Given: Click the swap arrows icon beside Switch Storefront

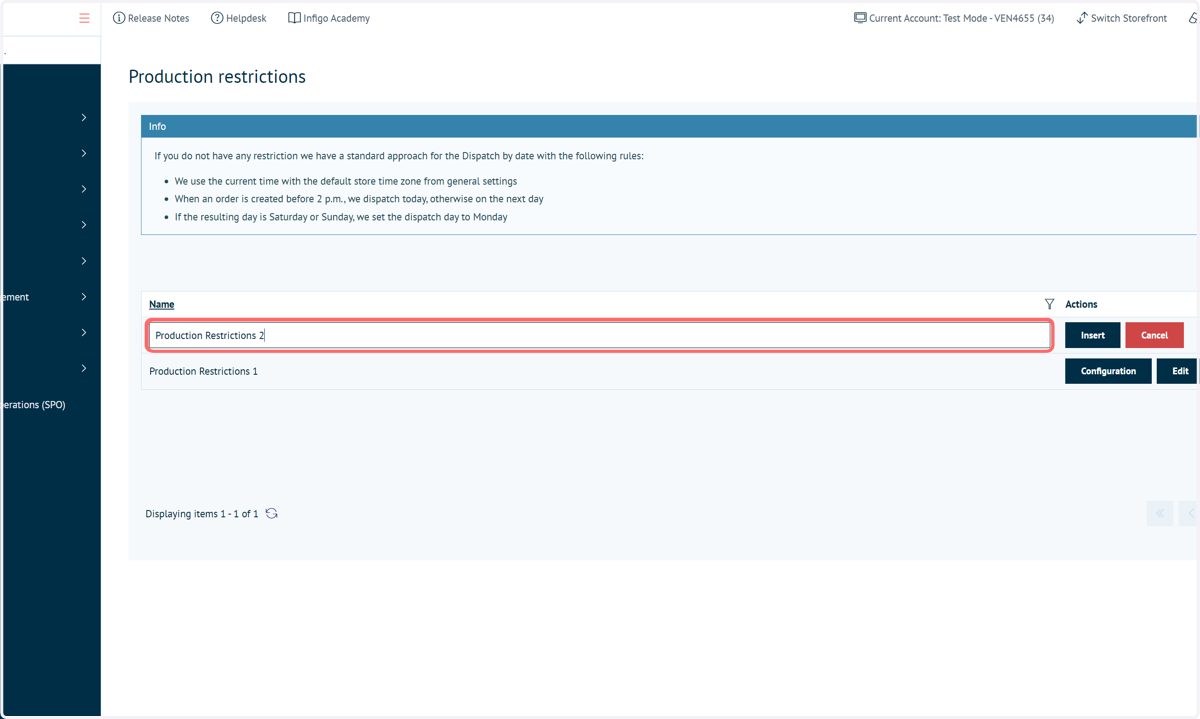Looking at the screenshot, I should click(x=1082, y=18).
